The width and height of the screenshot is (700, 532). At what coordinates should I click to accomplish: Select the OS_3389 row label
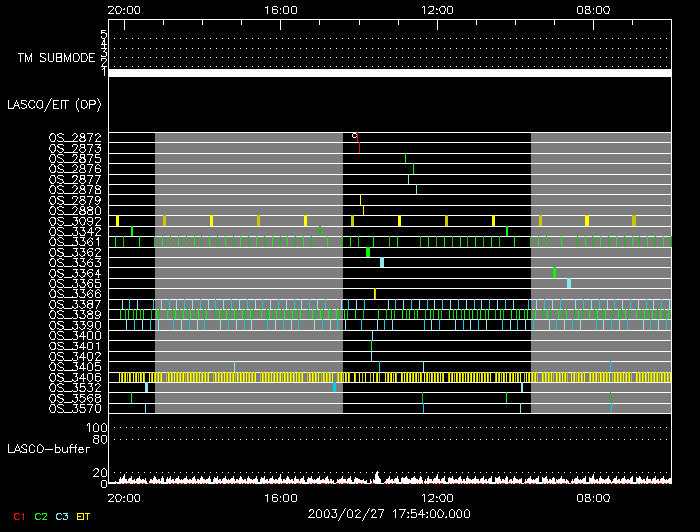pos(75,314)
